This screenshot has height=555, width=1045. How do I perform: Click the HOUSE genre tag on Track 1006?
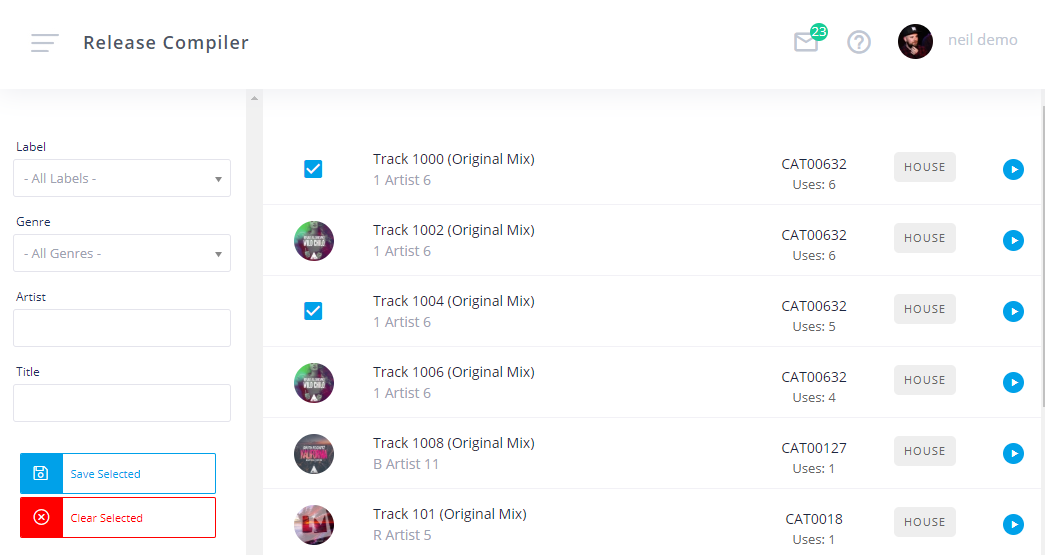924,380
